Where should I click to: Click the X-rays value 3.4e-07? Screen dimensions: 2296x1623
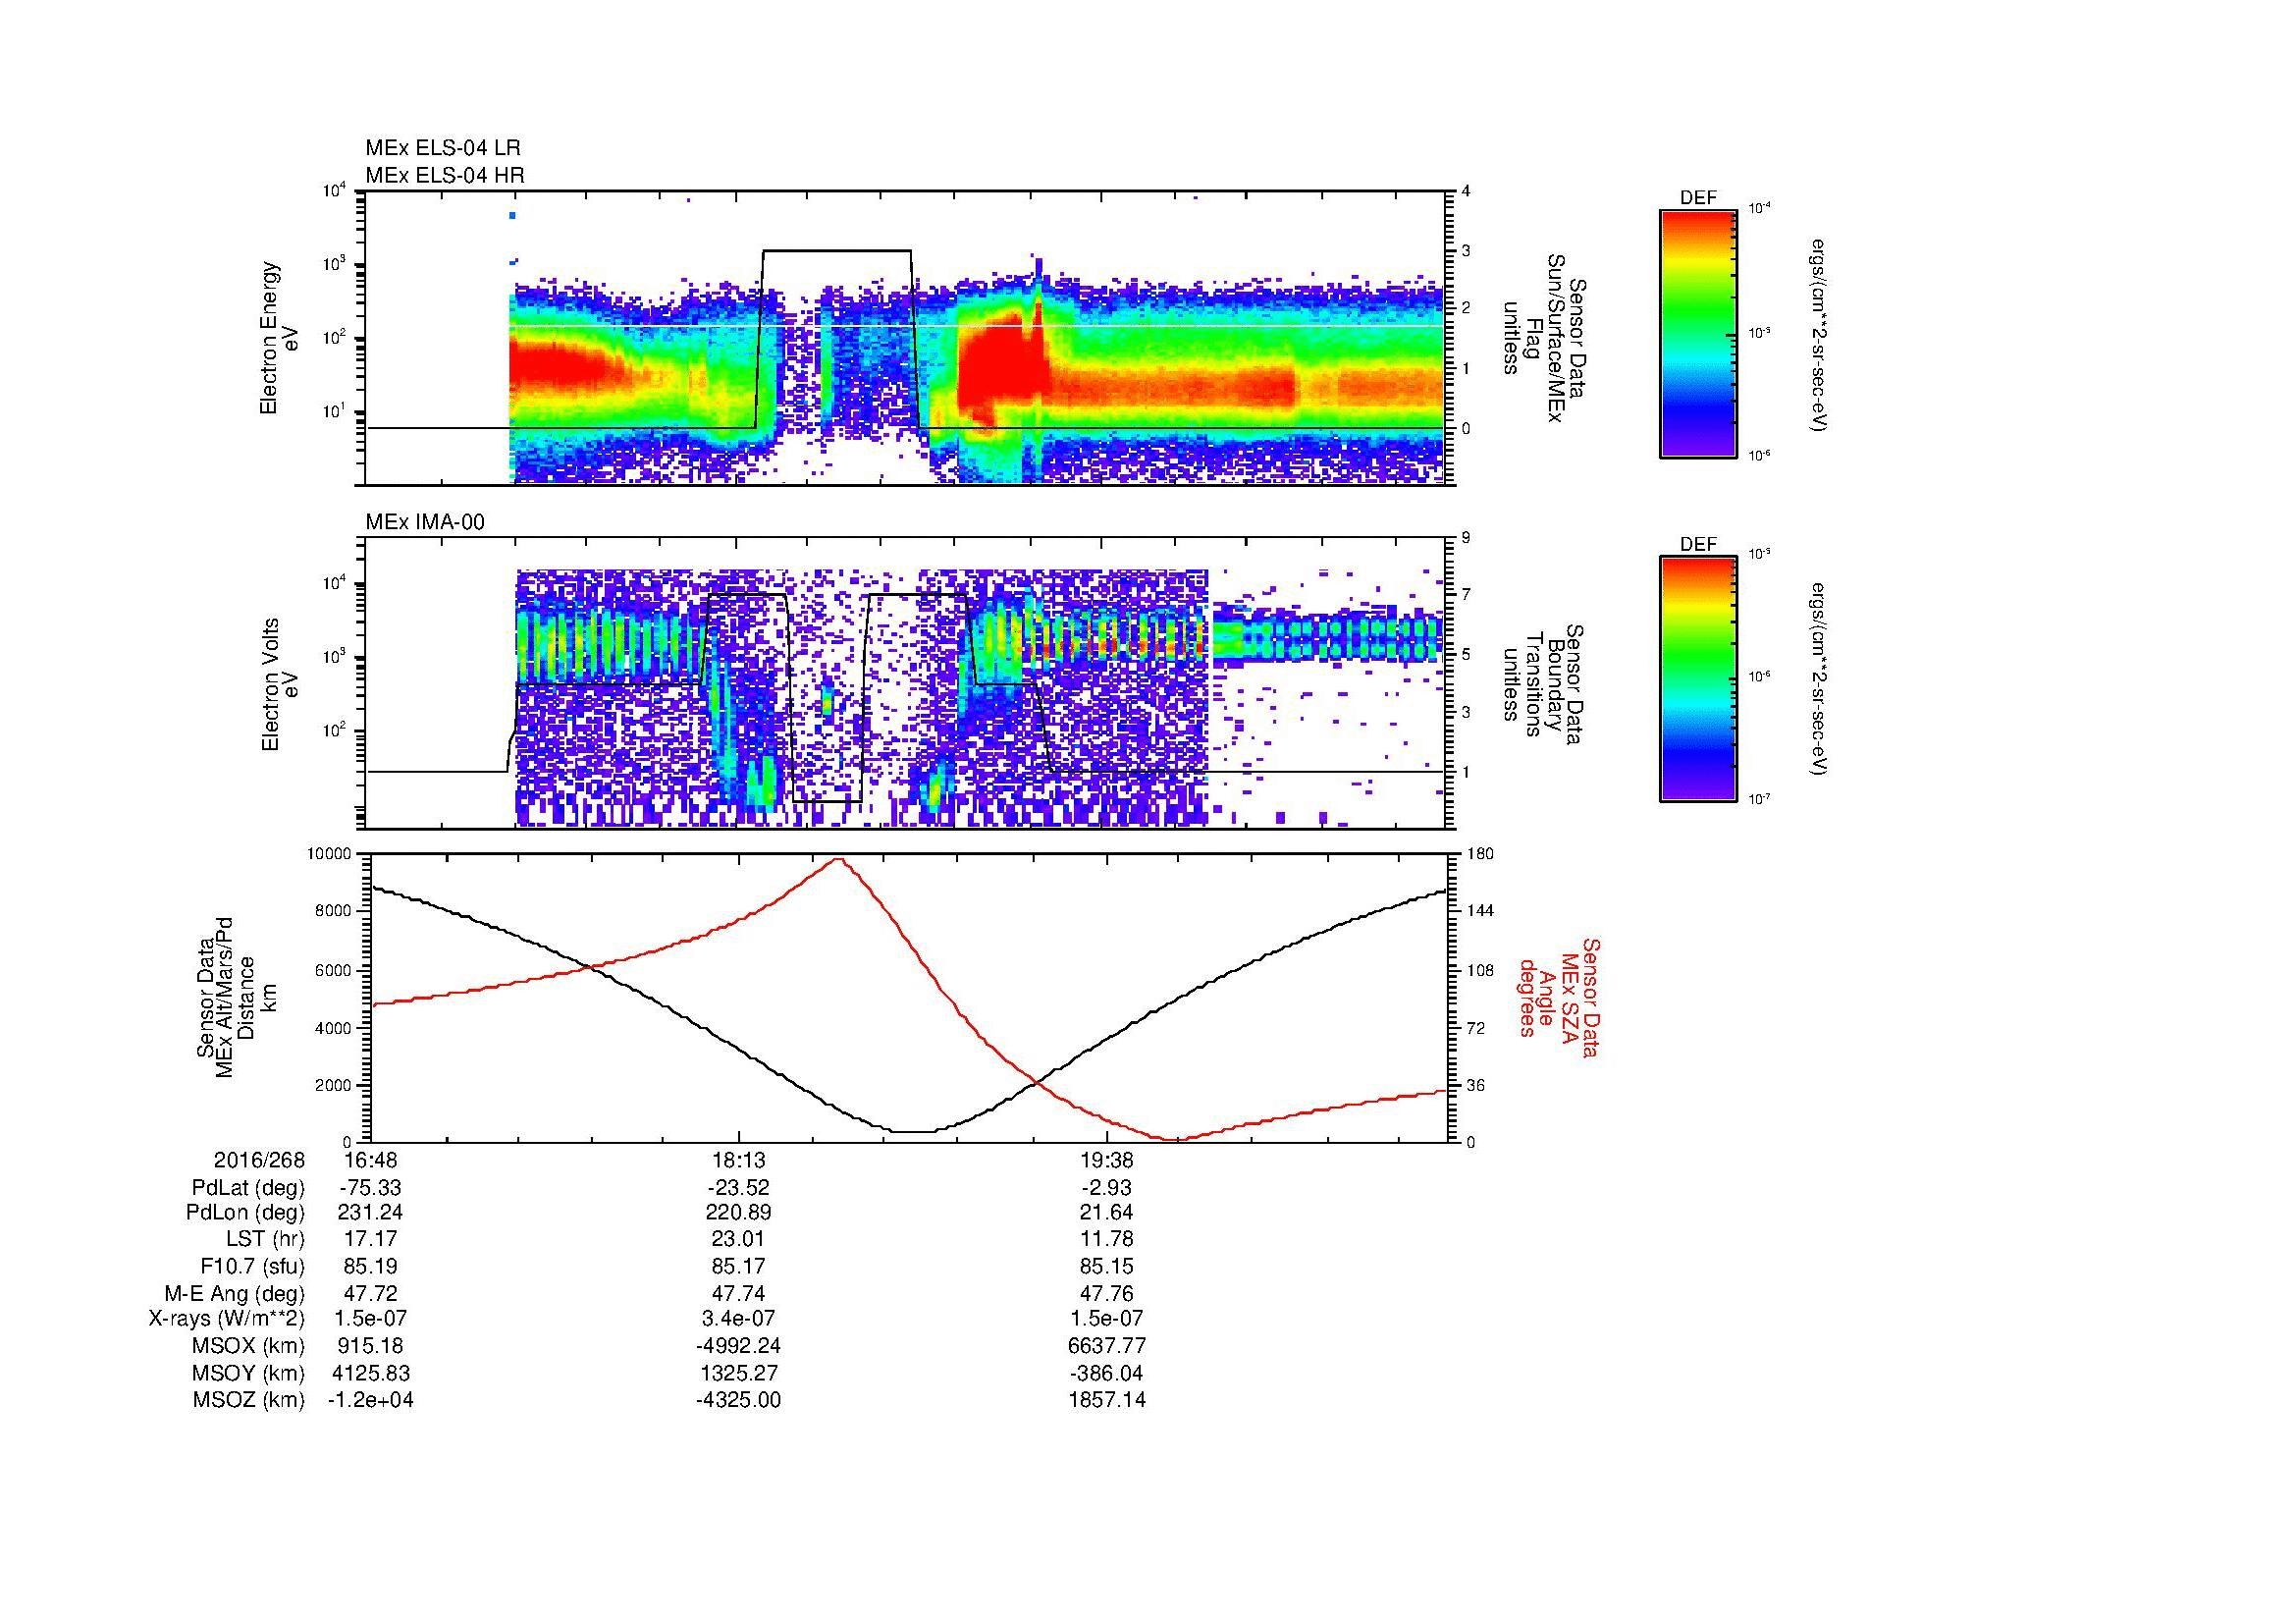739,1319
